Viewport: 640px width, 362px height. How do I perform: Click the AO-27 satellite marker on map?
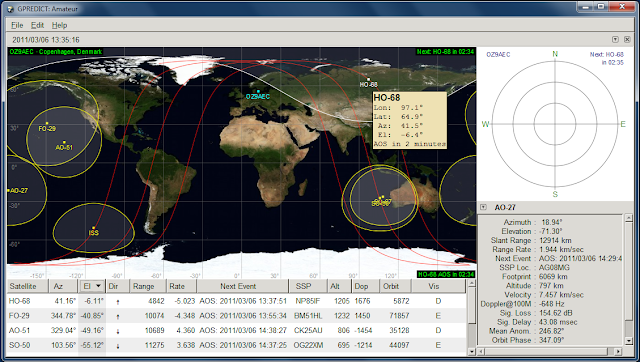click(8, 190)
